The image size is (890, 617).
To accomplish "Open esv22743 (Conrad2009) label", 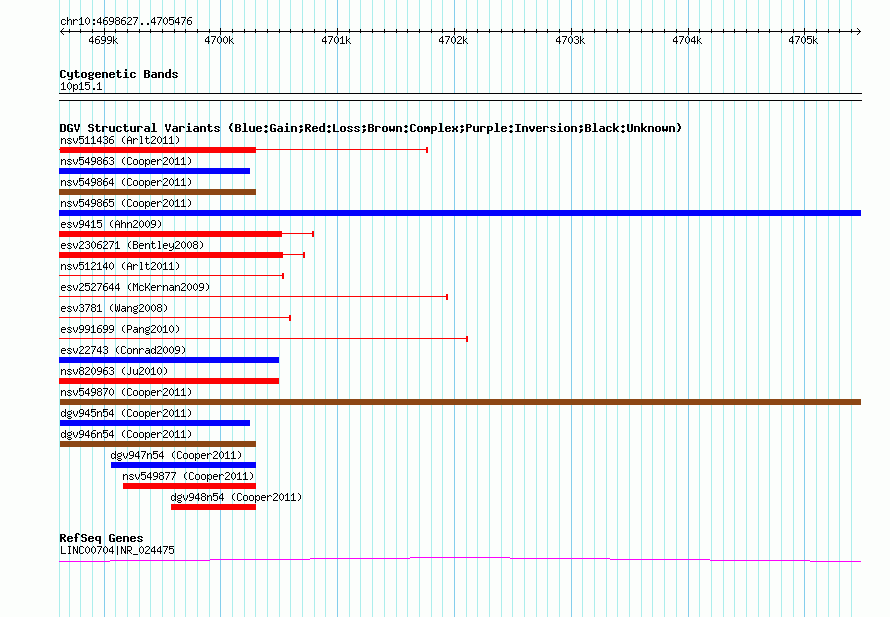I will pos(123,350).
